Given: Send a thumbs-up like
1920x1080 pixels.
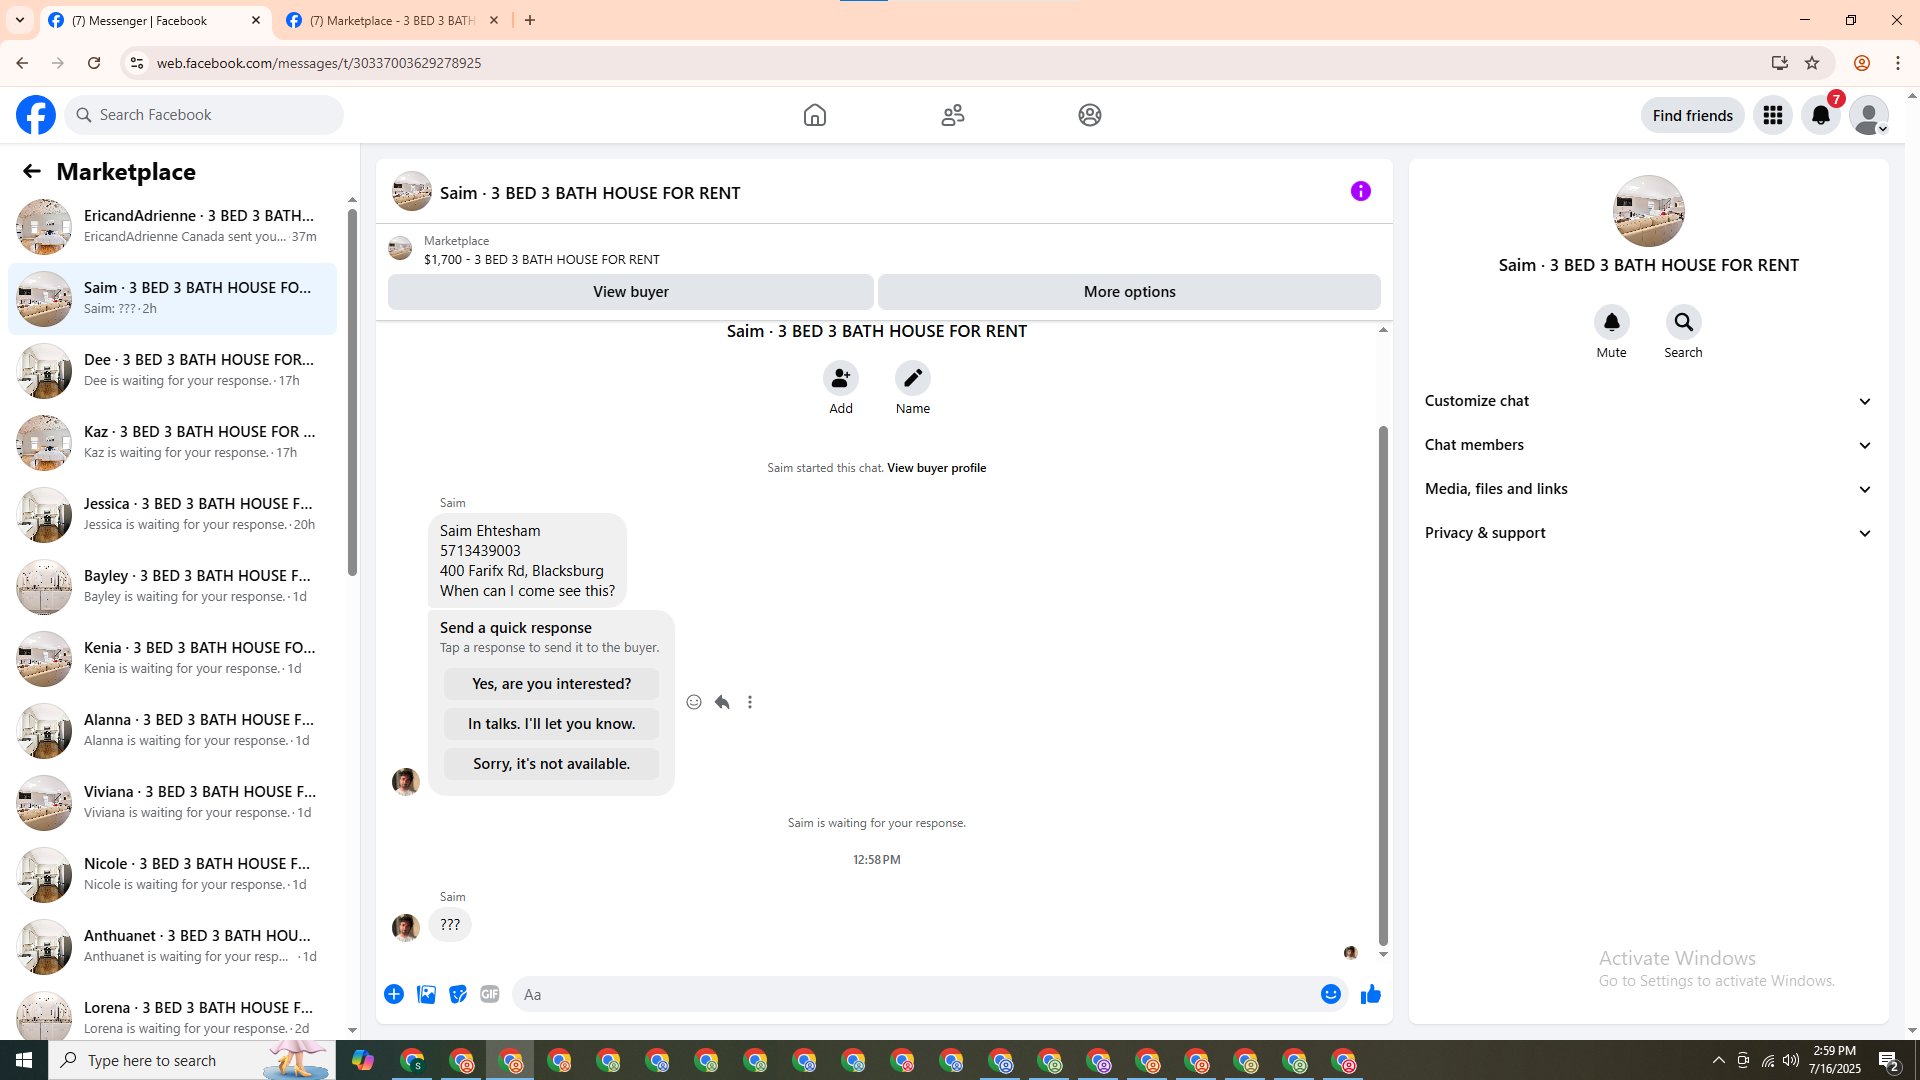Looking at the screenshot, I should point(1371,994).
